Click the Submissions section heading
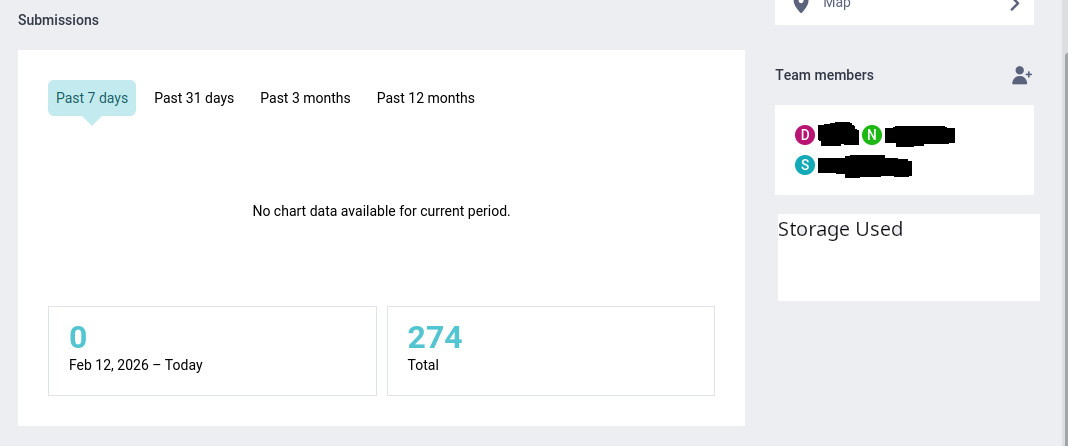The height and width of the screenshot is (446, 1068). click(58, 20)
